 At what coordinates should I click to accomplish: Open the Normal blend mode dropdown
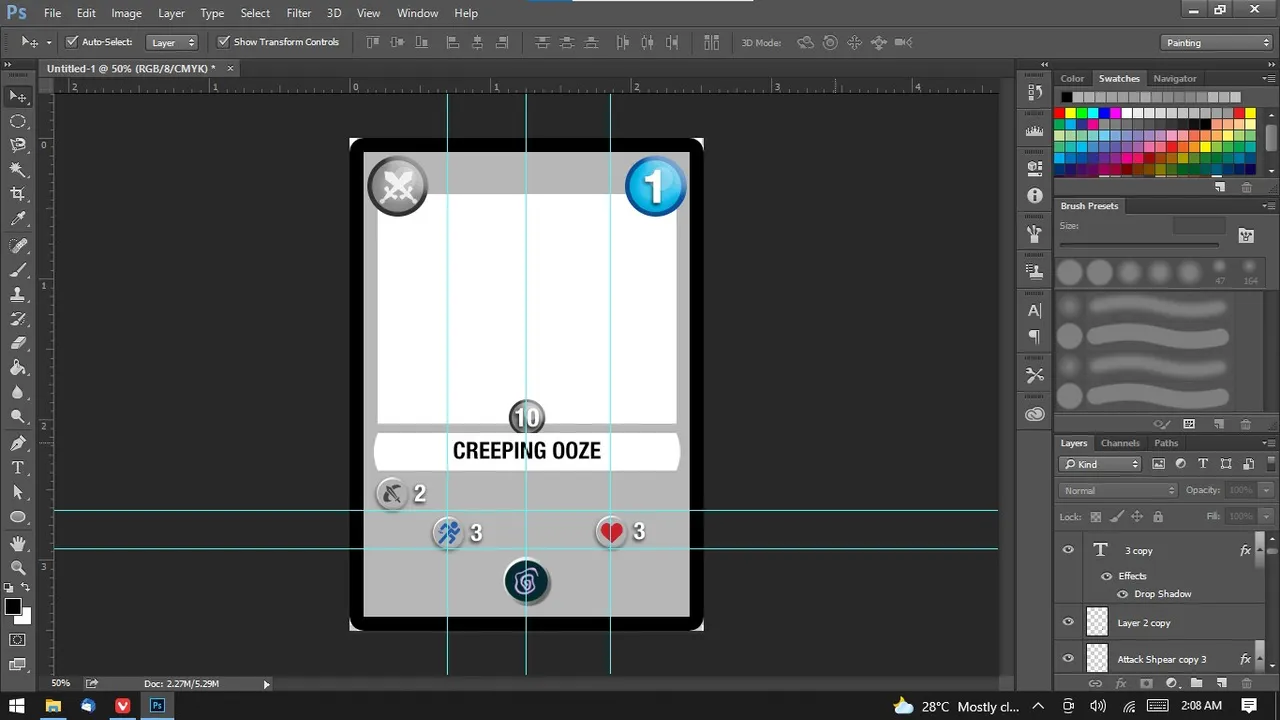(x=1119, y=490)
